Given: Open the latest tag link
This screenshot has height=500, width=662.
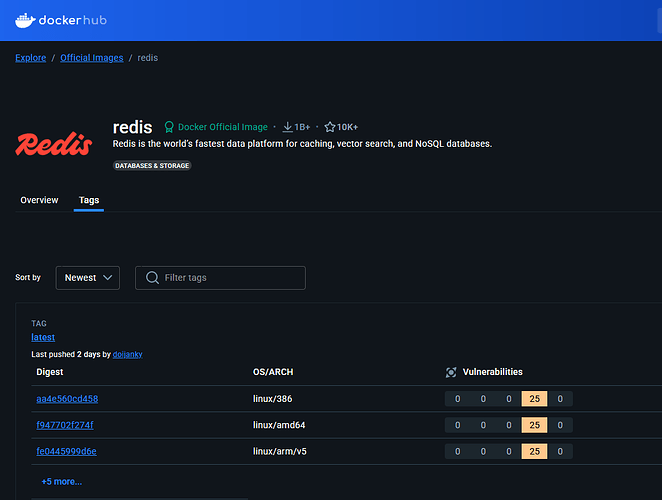Looking at the screenshot, I should [43, 337].
